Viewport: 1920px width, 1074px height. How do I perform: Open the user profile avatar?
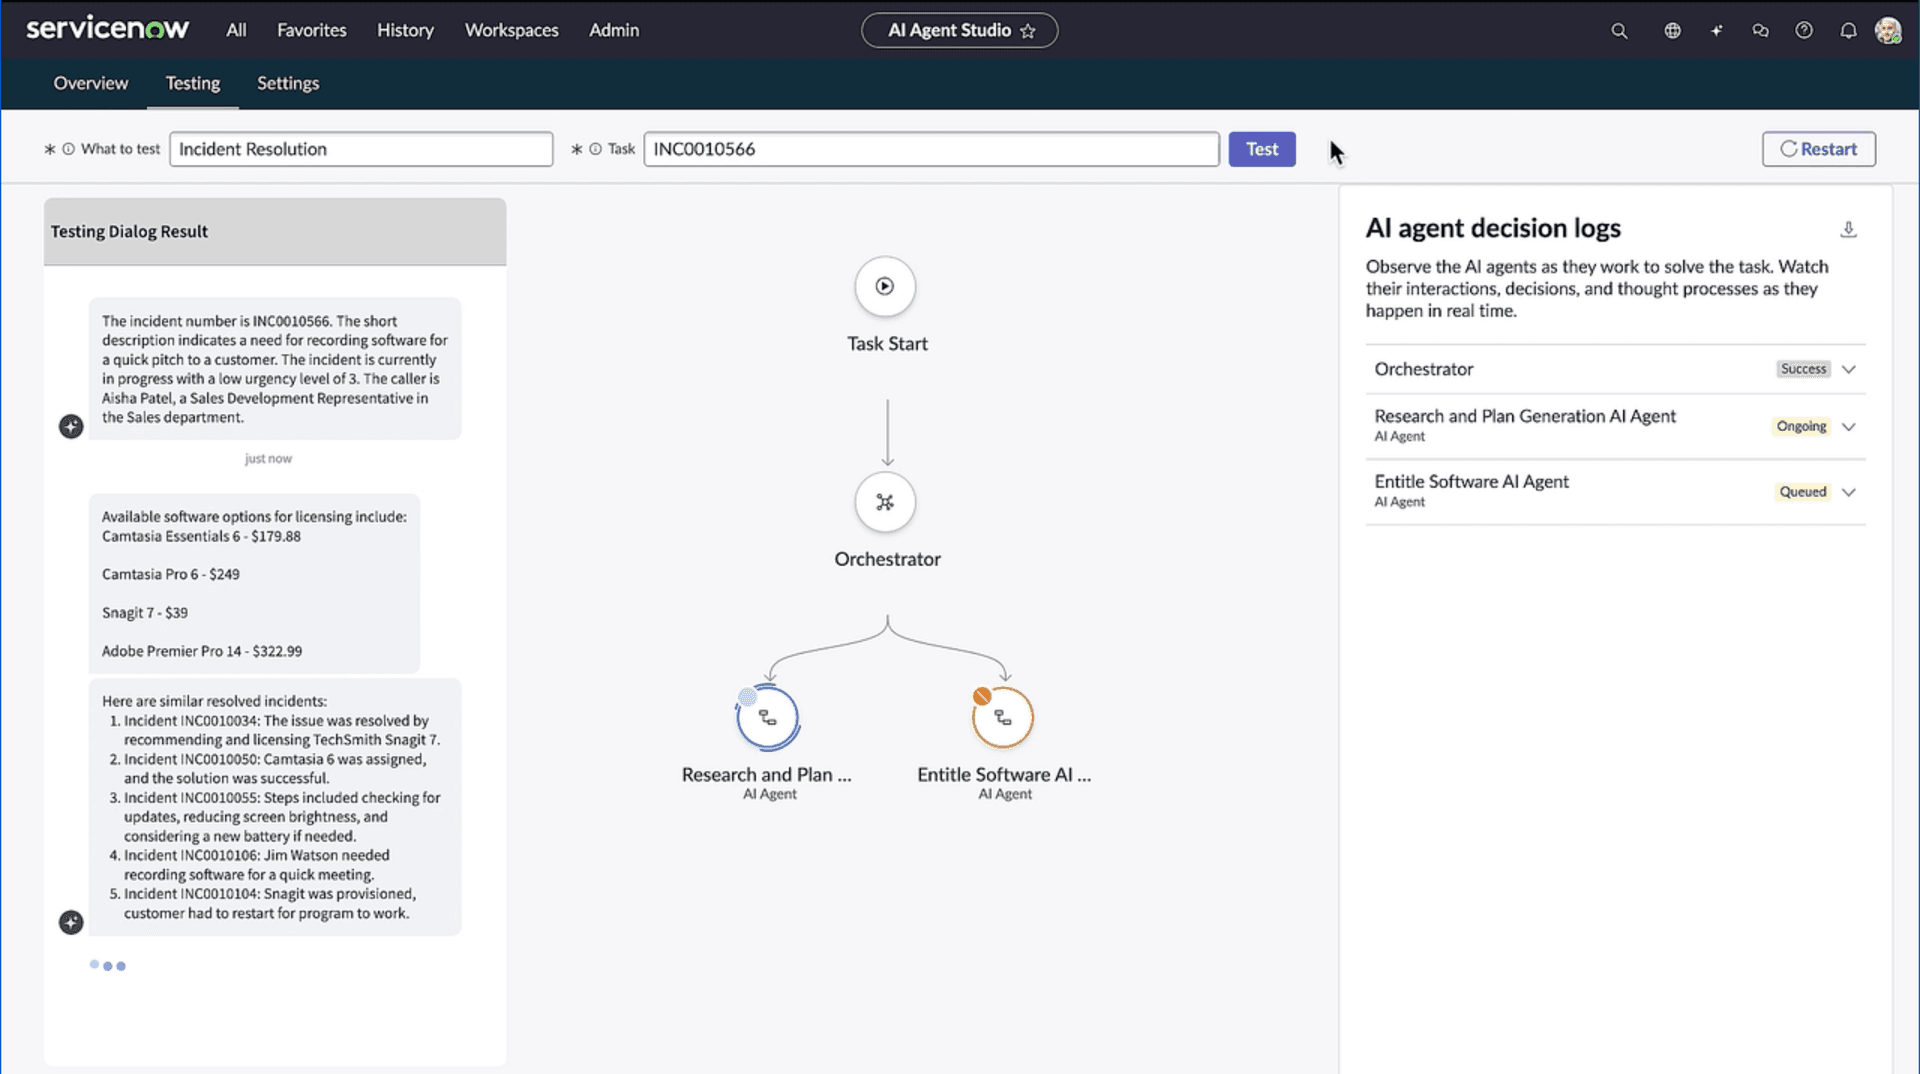[1890, 31]
